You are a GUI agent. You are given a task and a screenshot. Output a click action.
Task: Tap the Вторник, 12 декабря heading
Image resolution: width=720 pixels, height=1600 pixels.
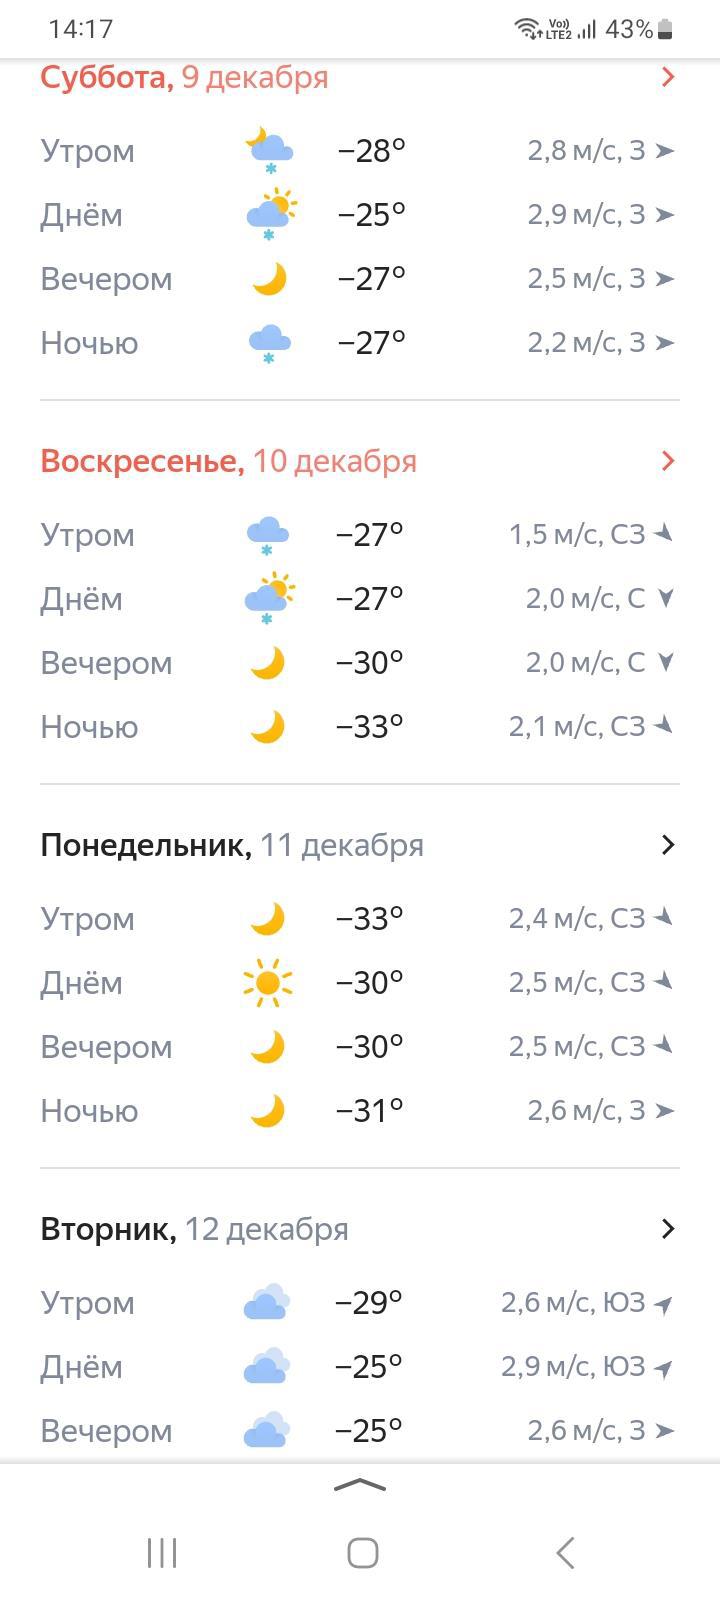click(194, 1229)
